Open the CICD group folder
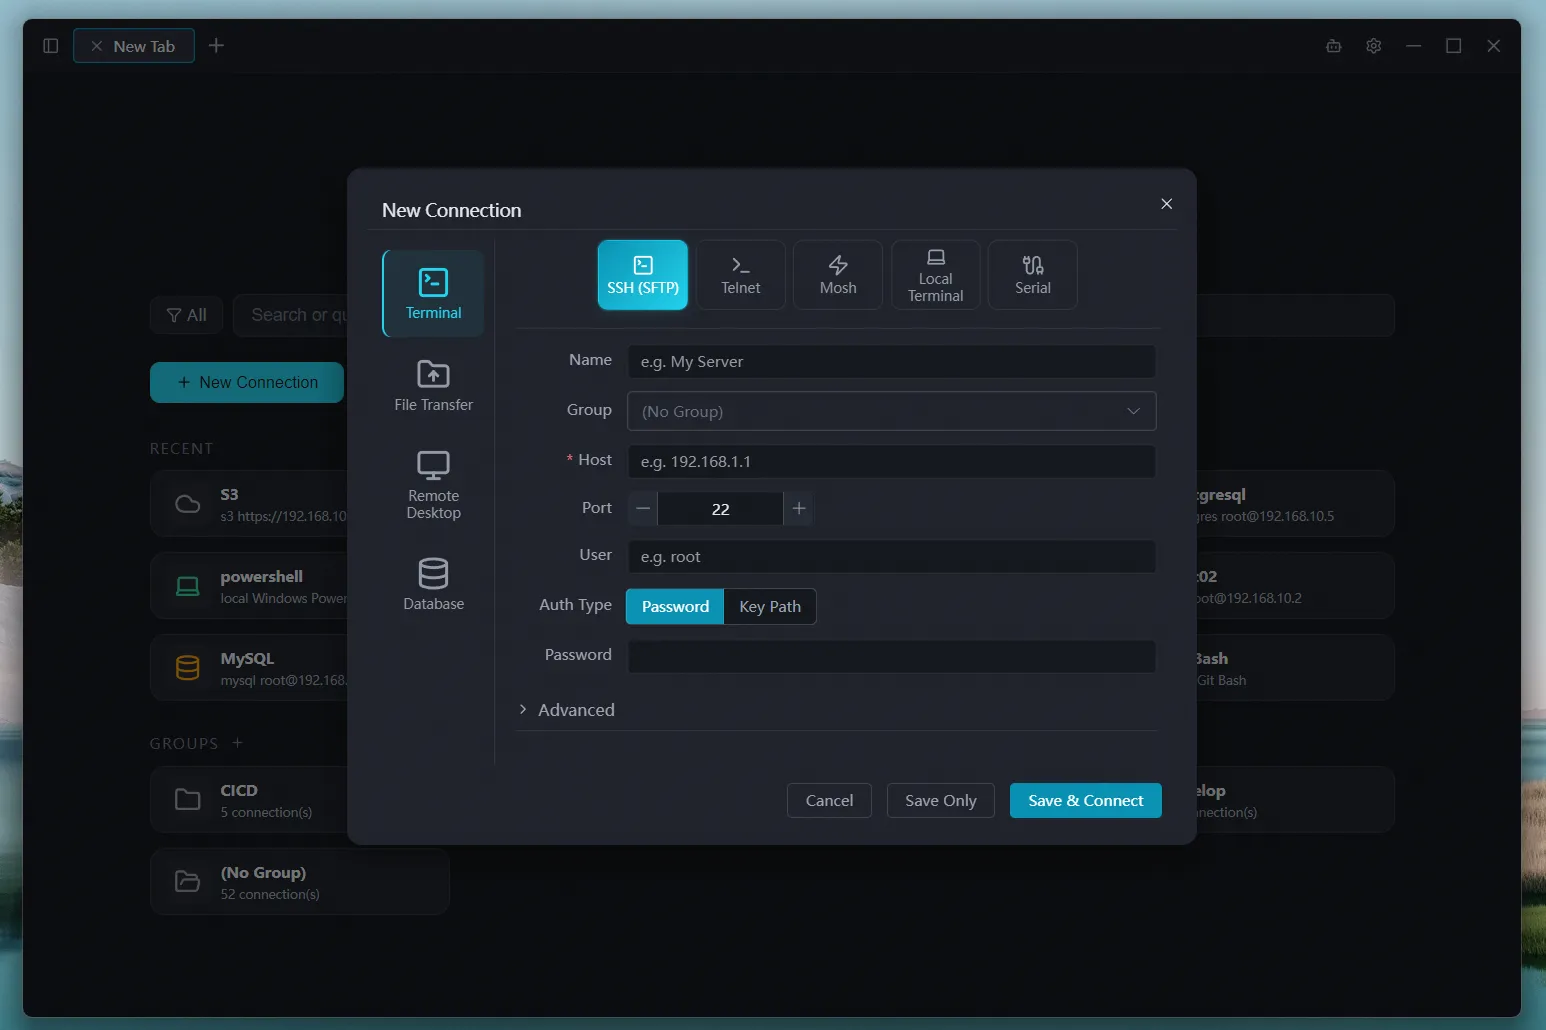 coord(250,800)
